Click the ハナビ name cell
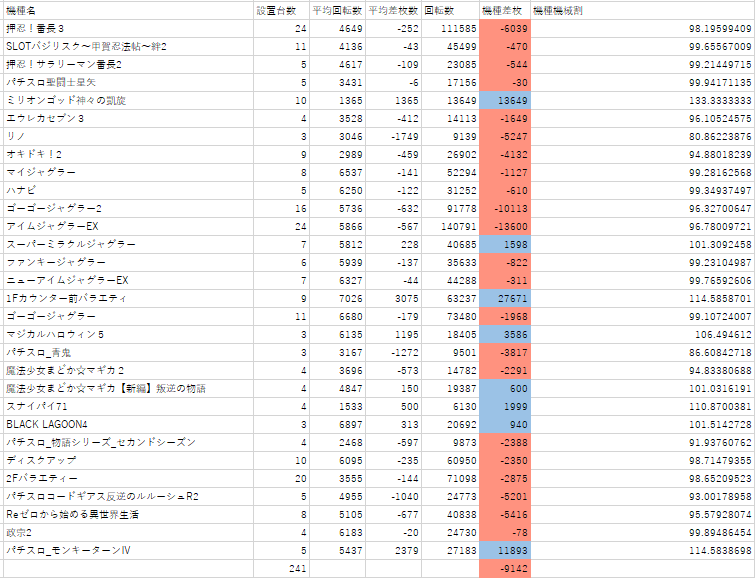 click(x=128, y=191)
